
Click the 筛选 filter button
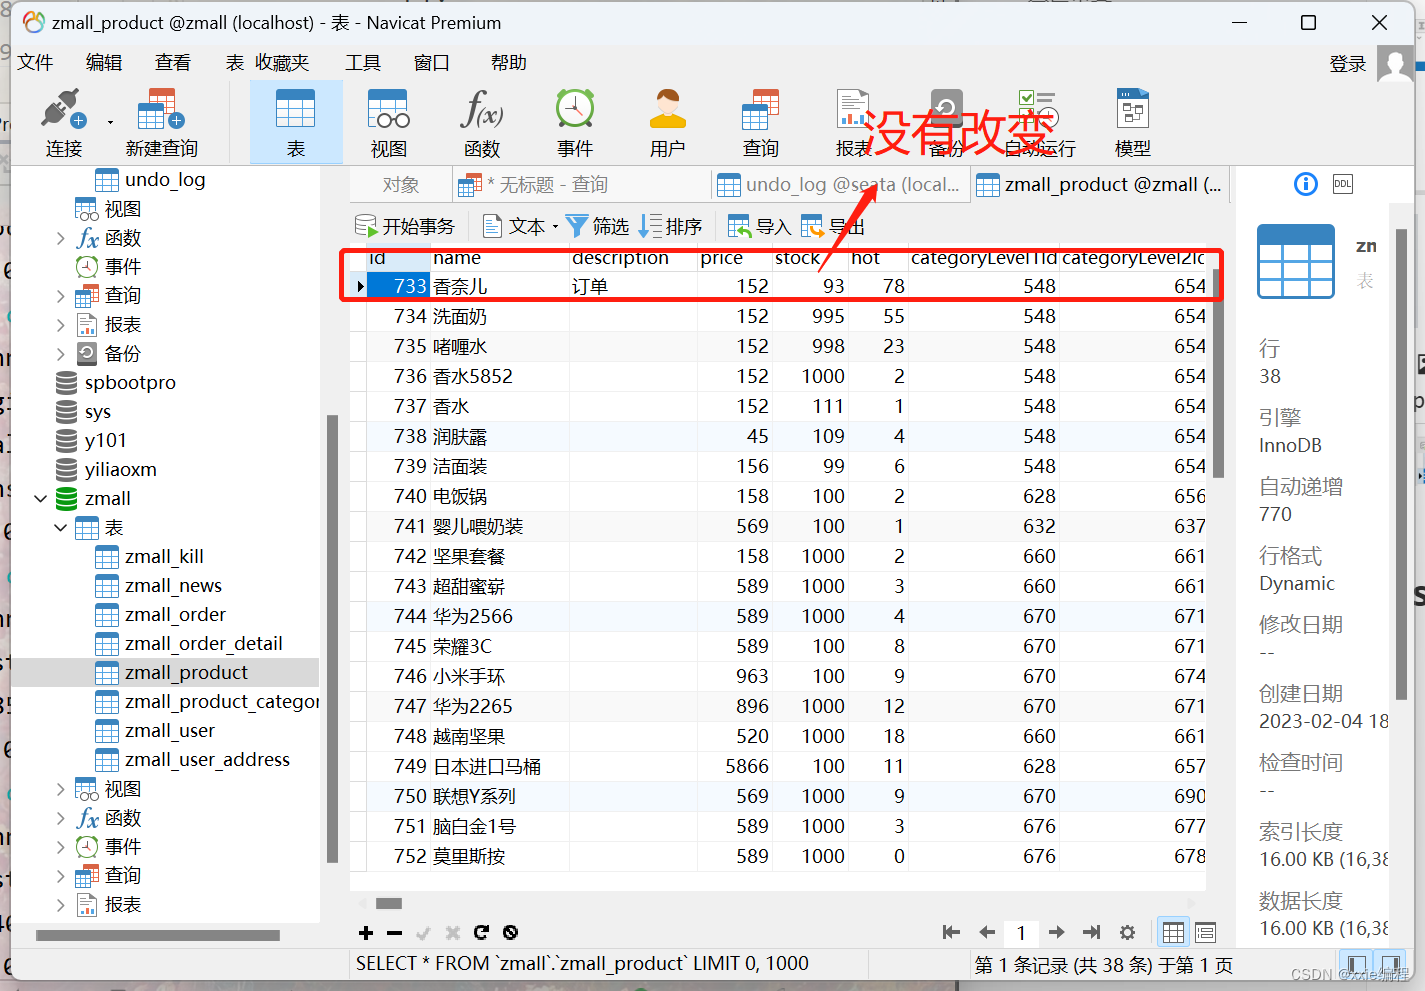click(598, 227)
